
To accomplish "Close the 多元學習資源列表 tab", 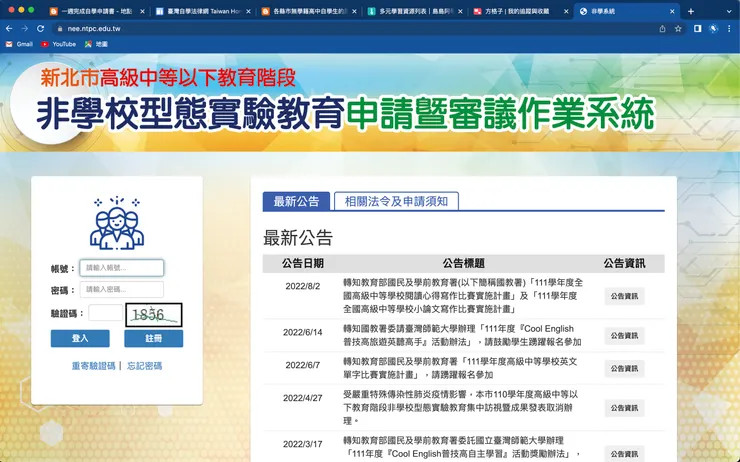I will (460, 11).
